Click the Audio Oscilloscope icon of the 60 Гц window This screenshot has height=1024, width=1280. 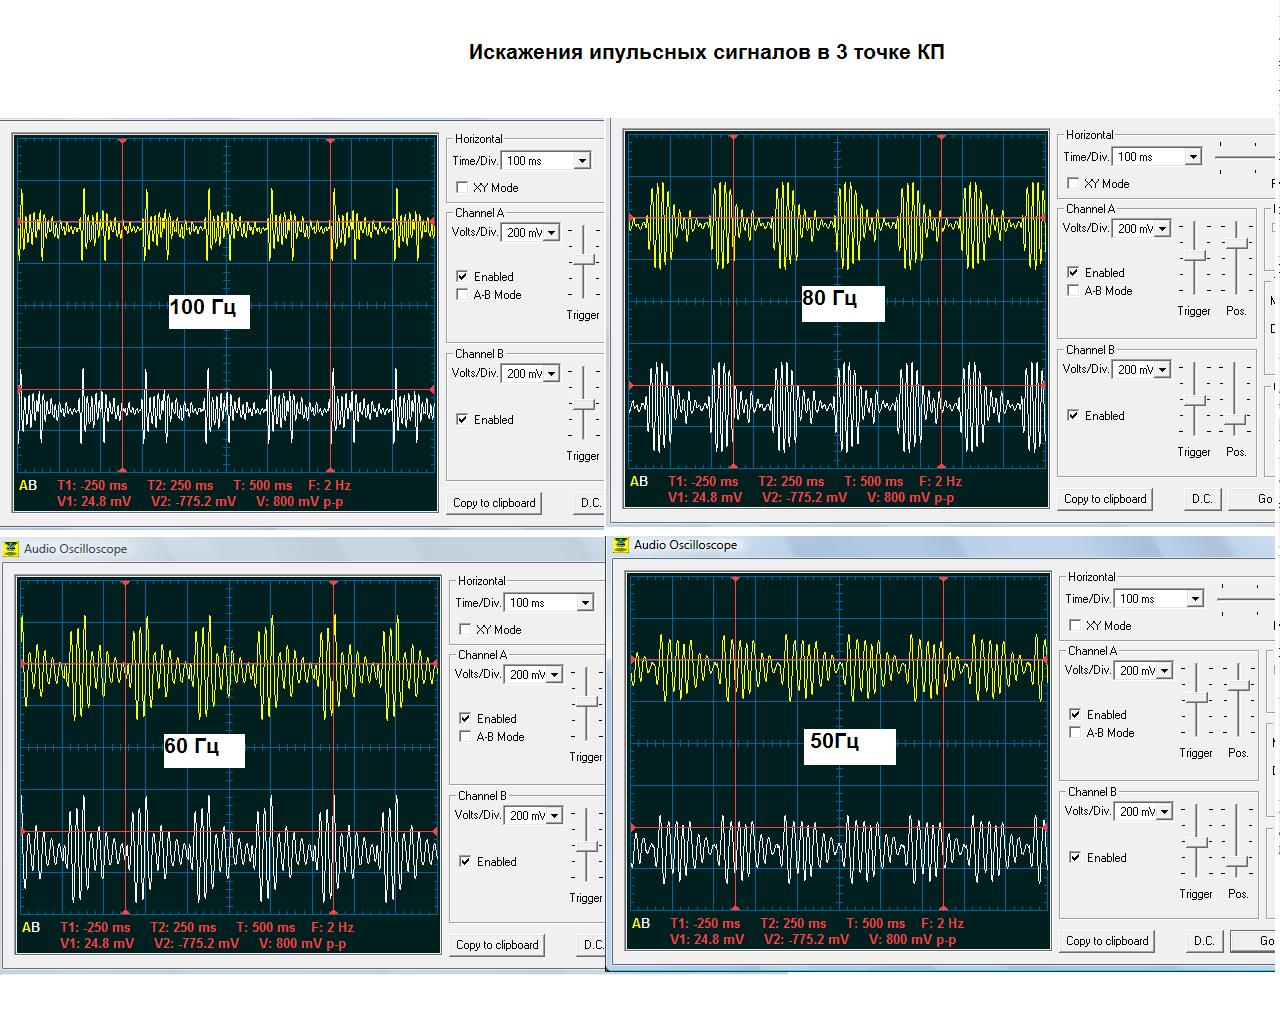(x=11, y=549)
